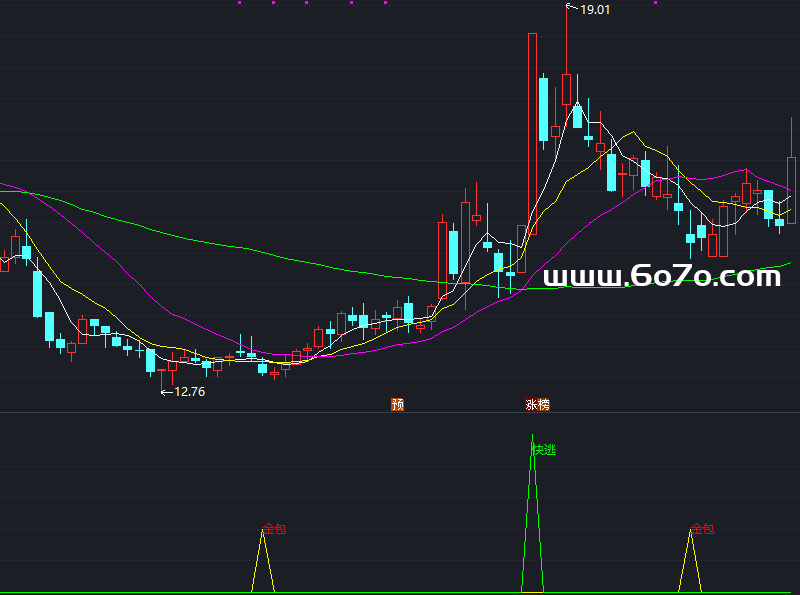Open the www.6o7o.com watermark link
The width and height of the screenshot is (800, 595).
(x=661, y=276)
